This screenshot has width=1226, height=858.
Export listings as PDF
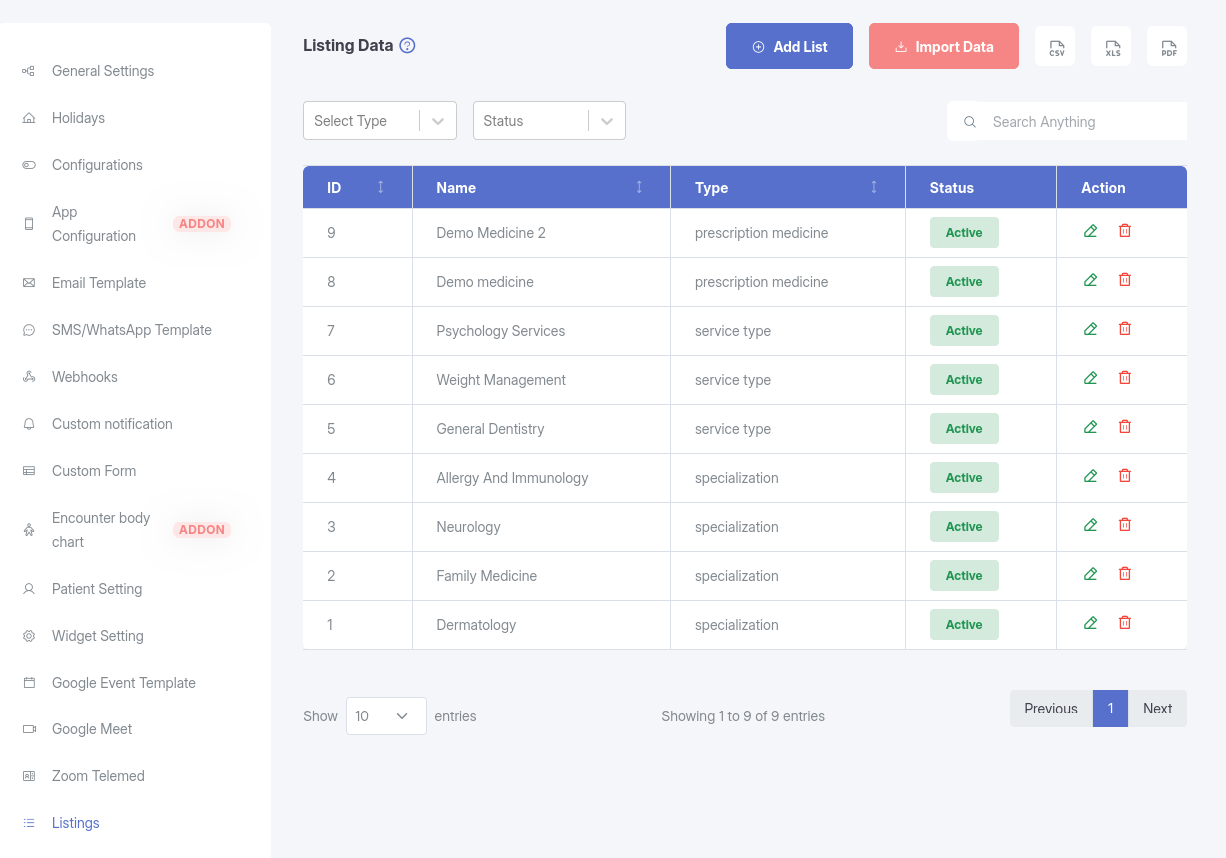click(x=1168, y=47)
